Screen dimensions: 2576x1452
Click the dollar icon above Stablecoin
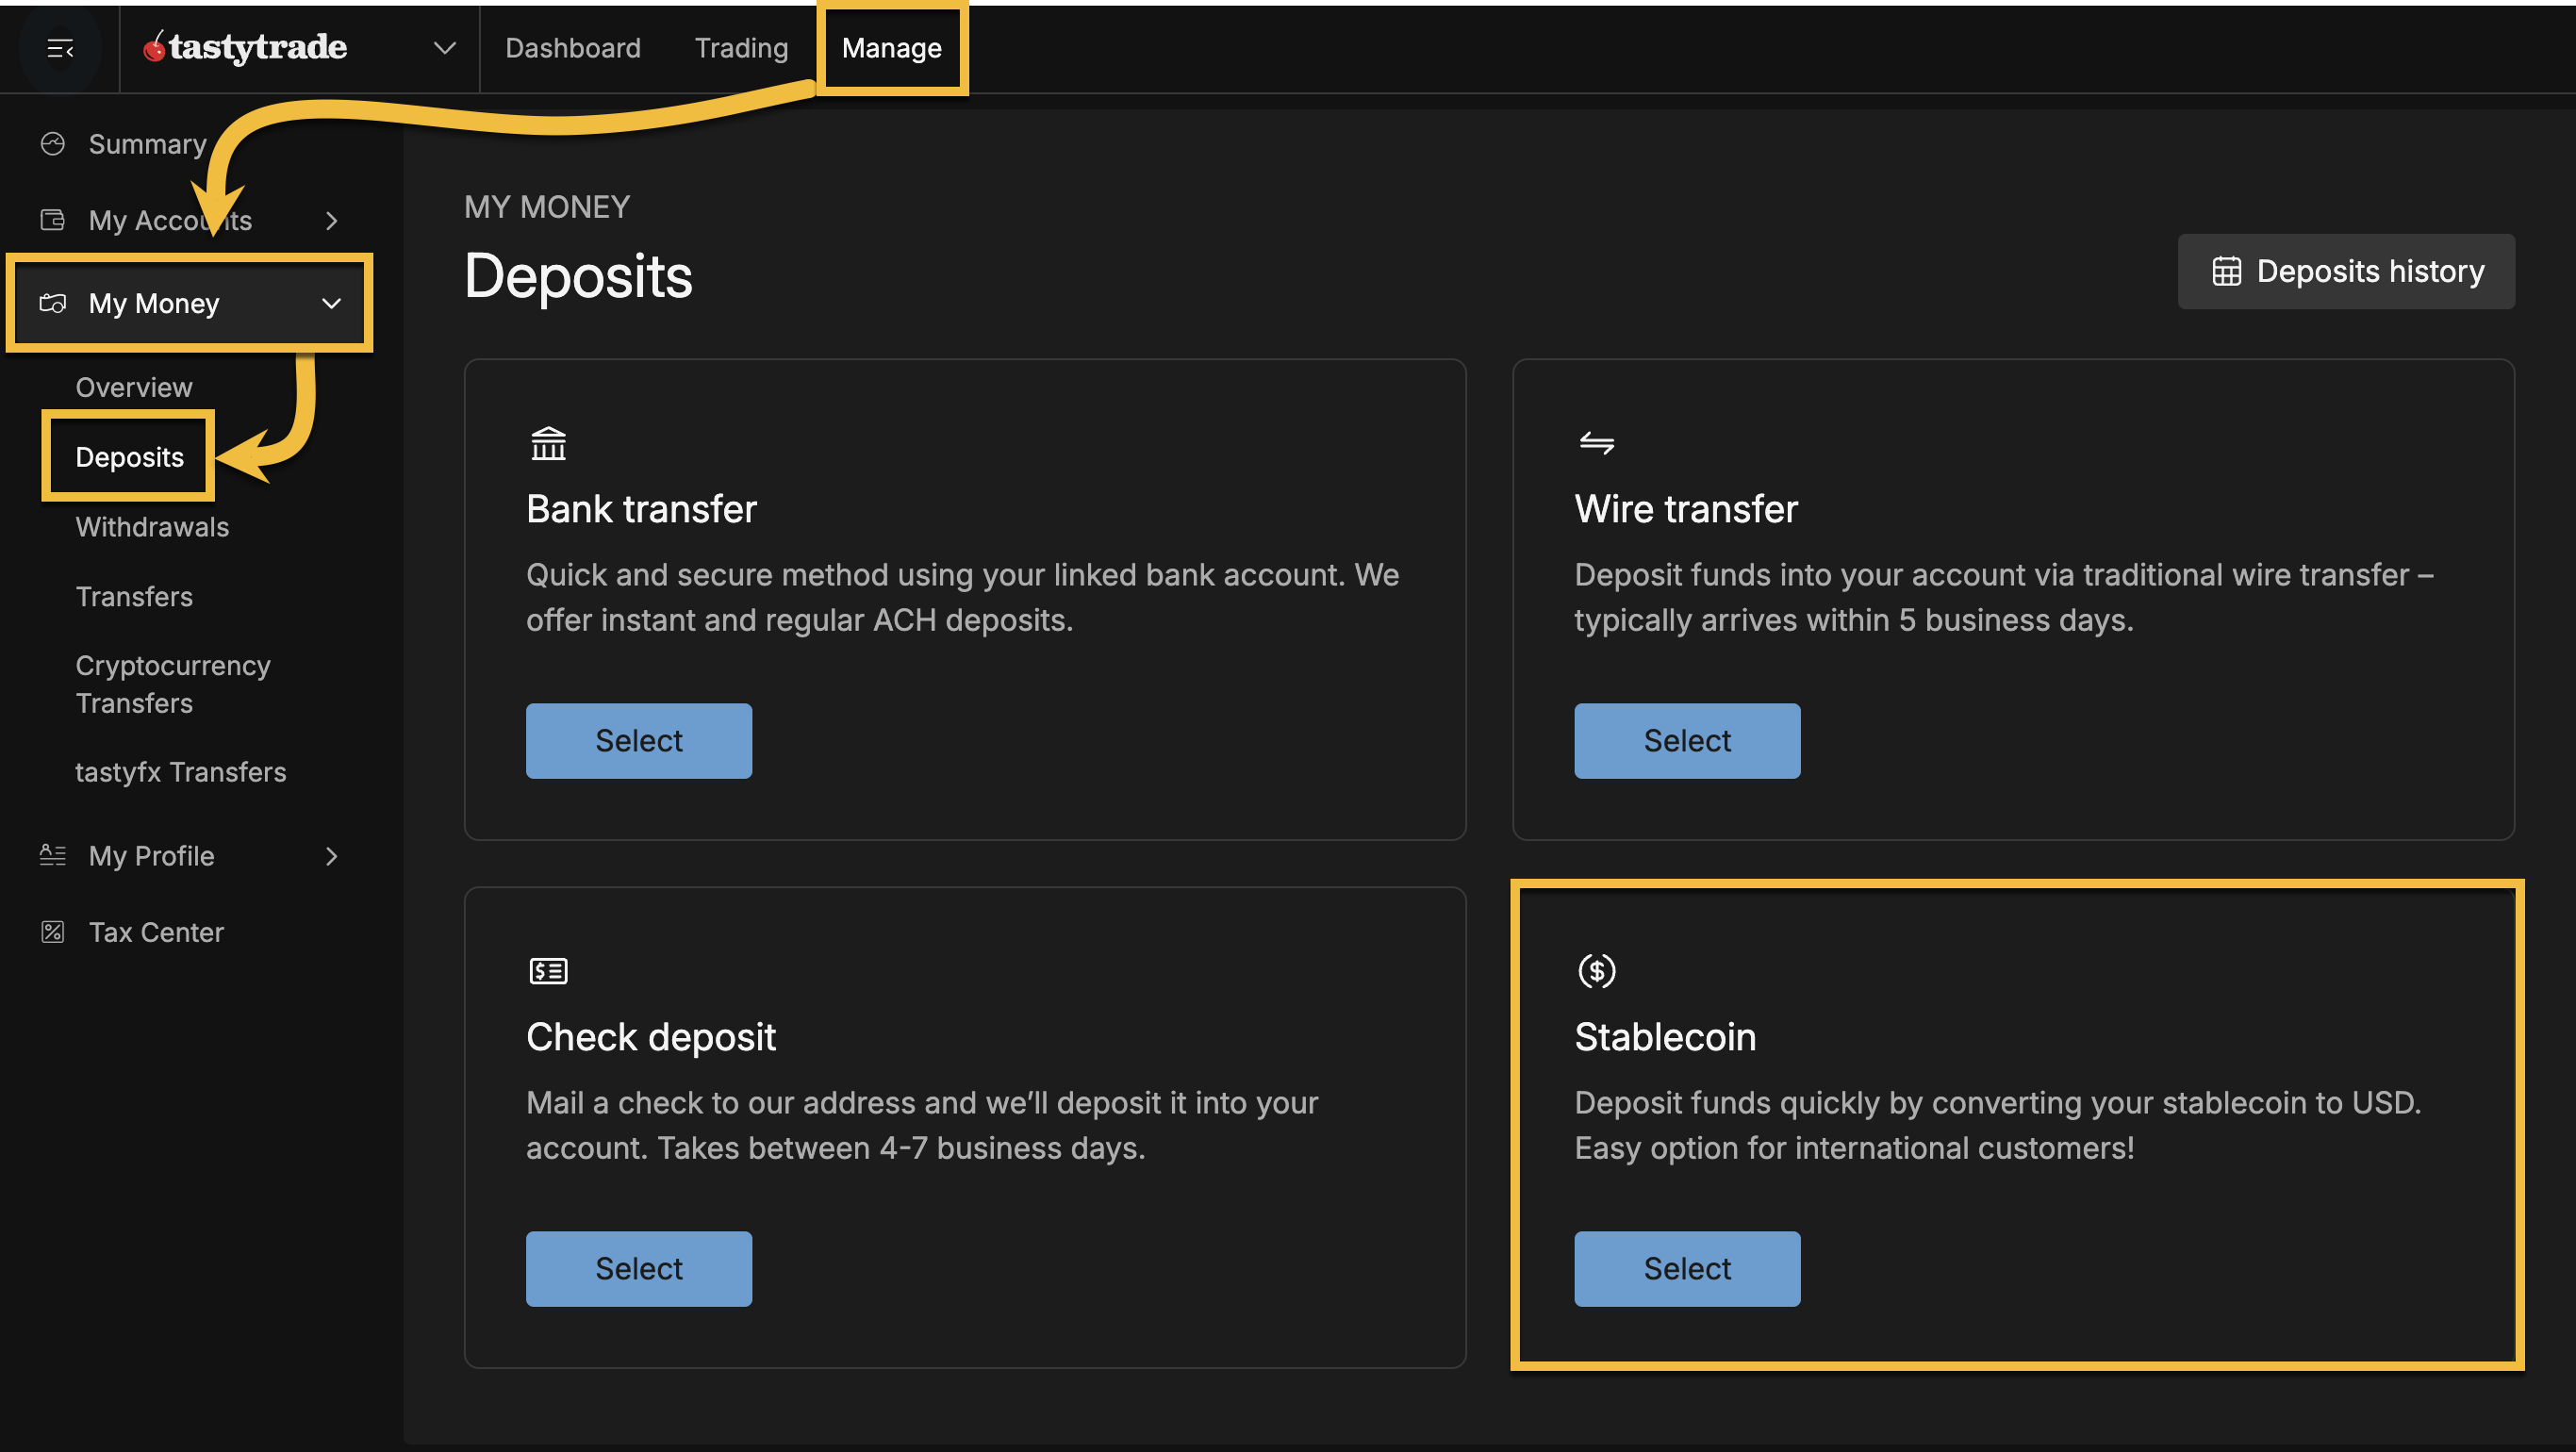(x=1596, y=969)
